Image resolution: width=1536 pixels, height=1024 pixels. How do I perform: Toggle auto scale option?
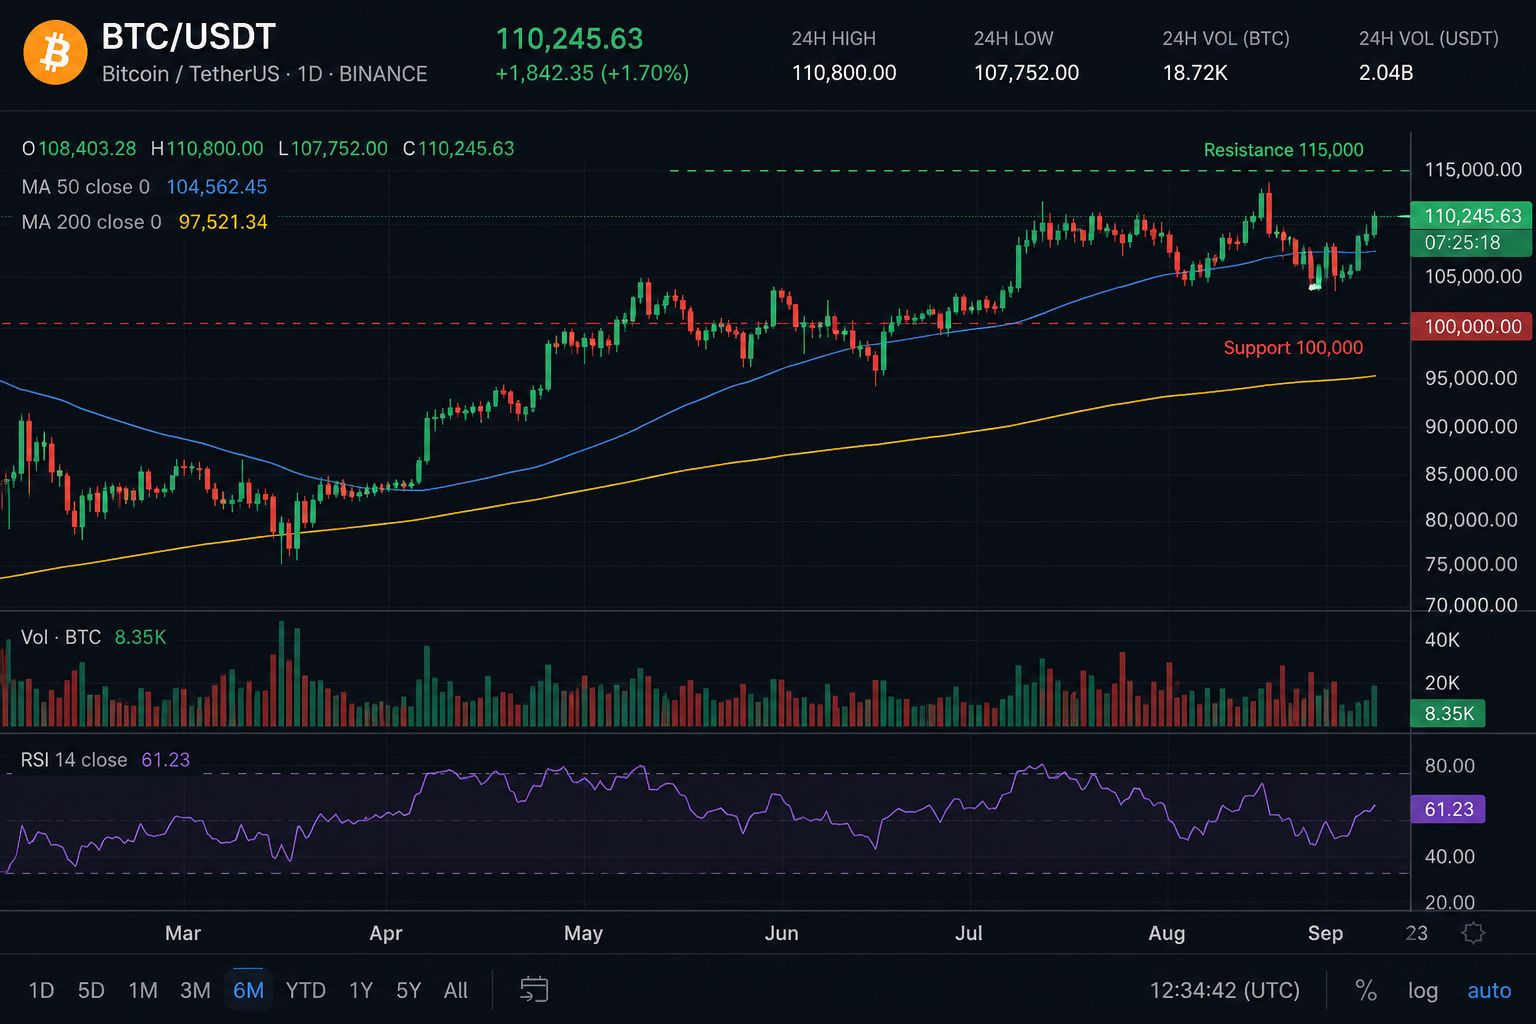click(1489, 990)
